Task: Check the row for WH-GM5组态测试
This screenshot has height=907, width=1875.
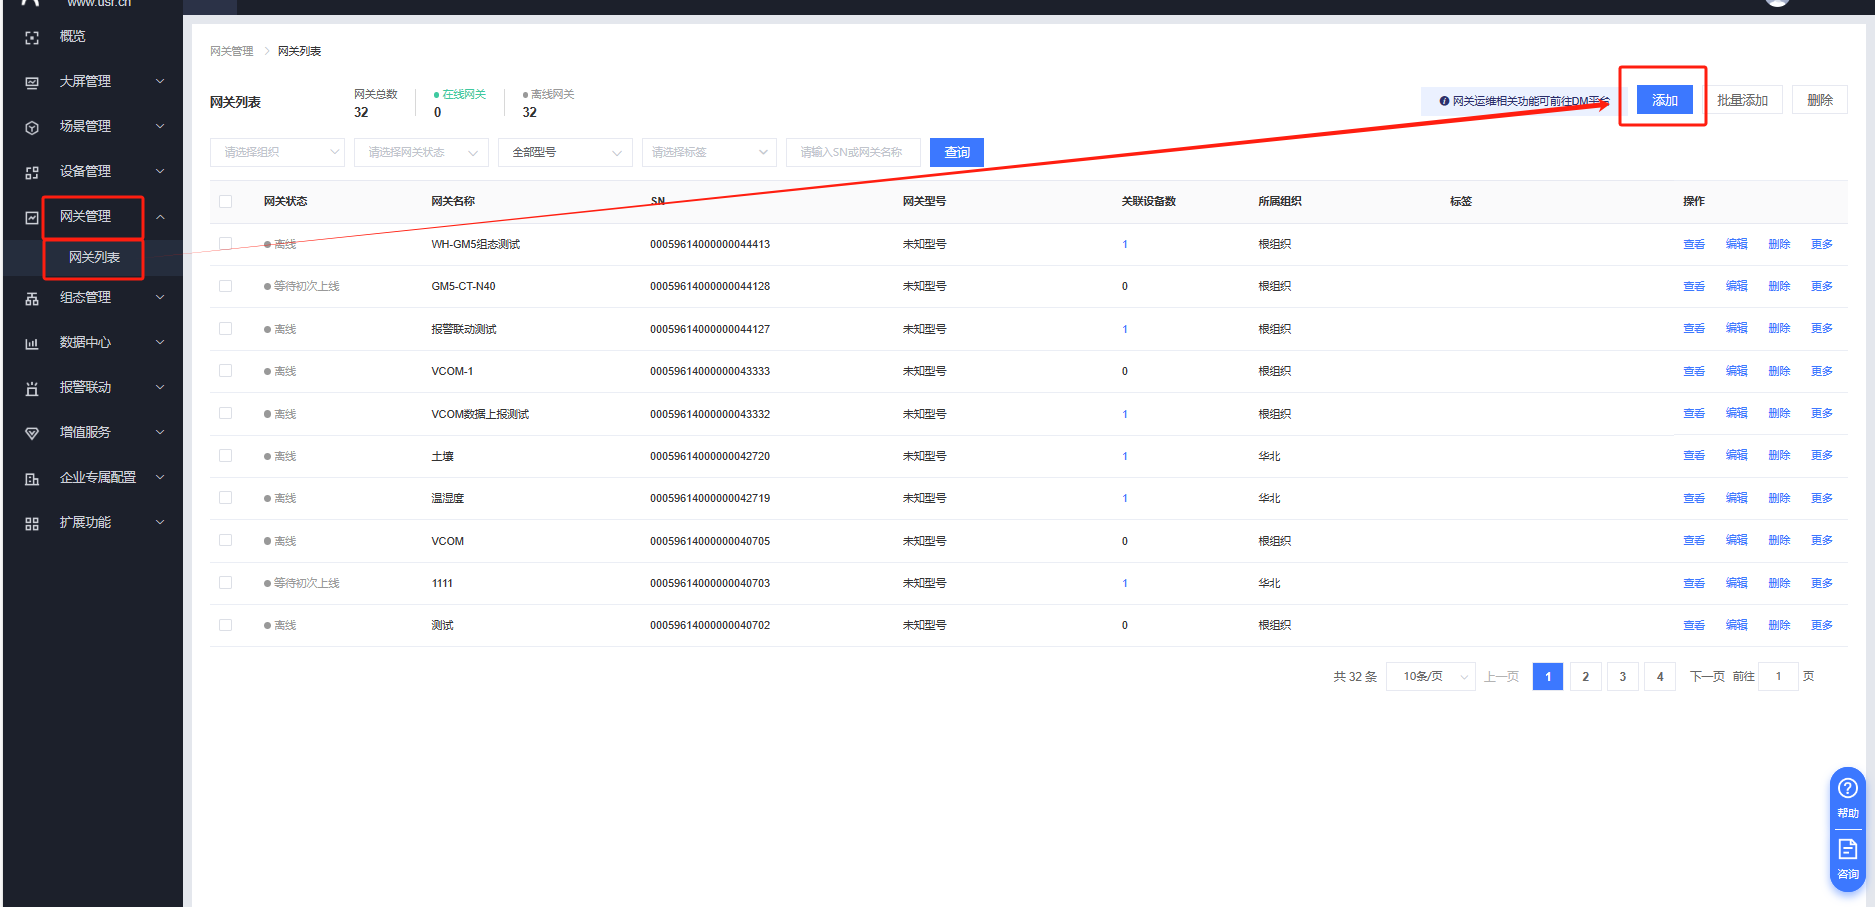Action: click(226, 244)
